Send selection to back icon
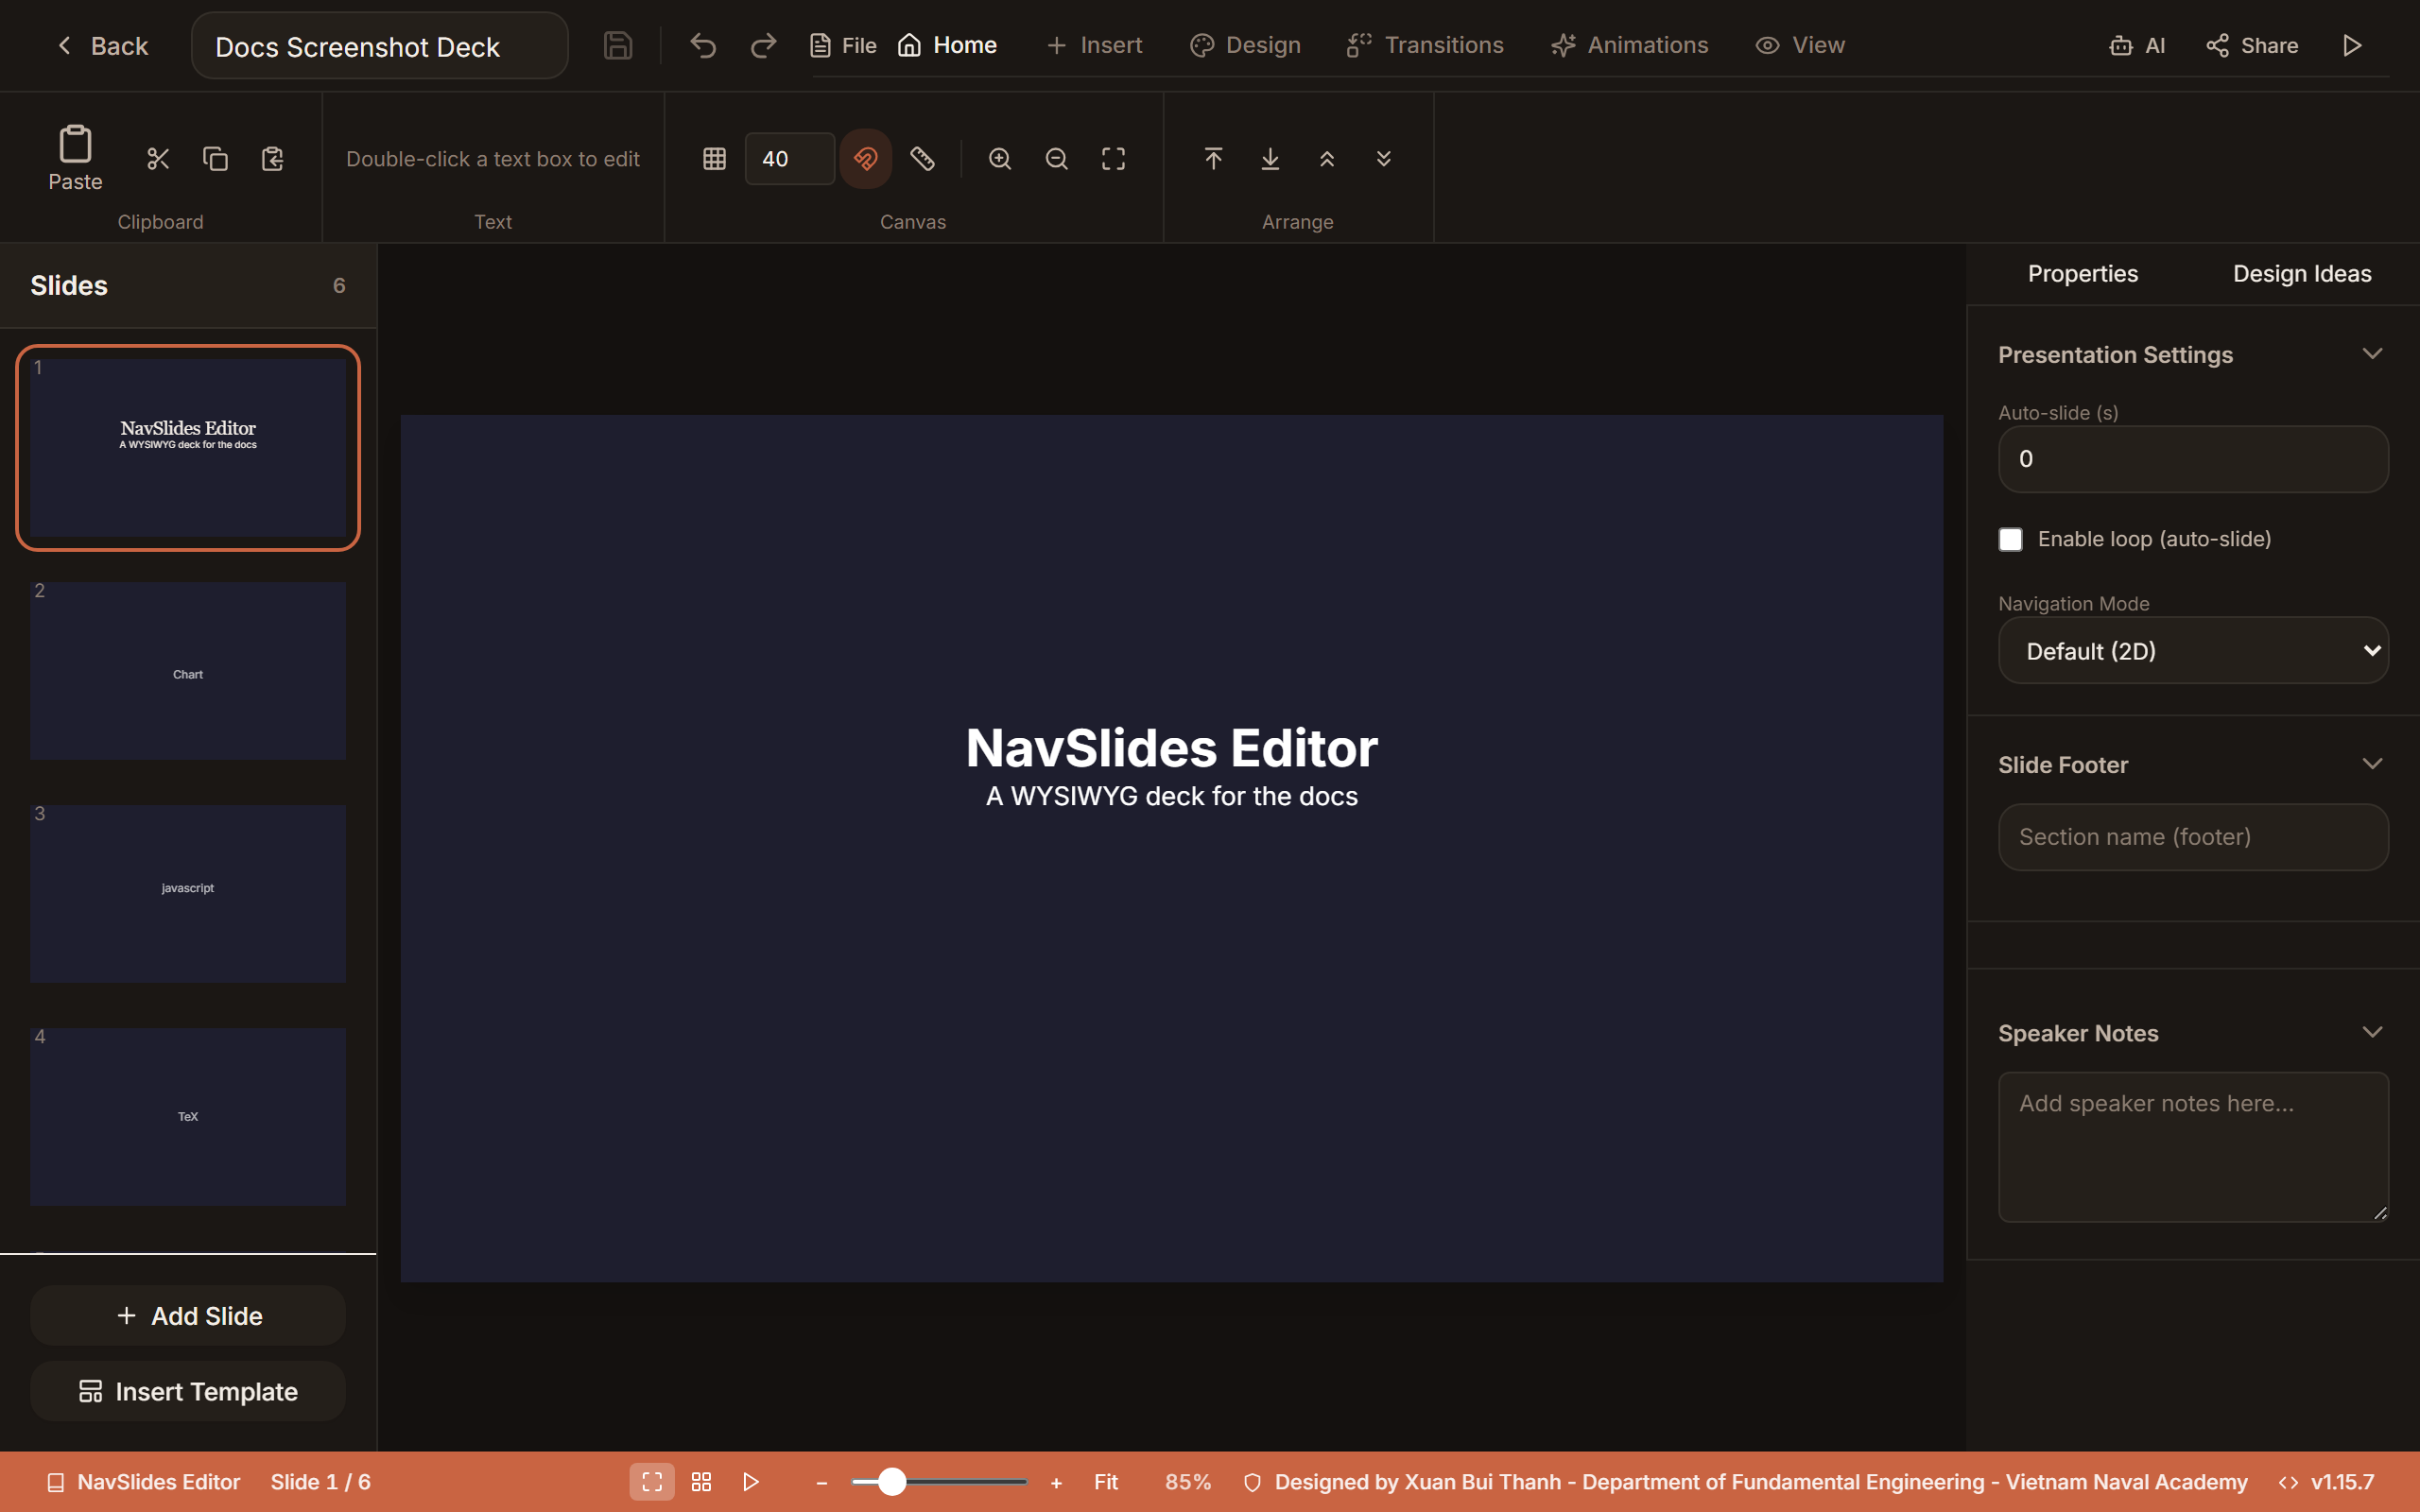 coord(1270,159)
